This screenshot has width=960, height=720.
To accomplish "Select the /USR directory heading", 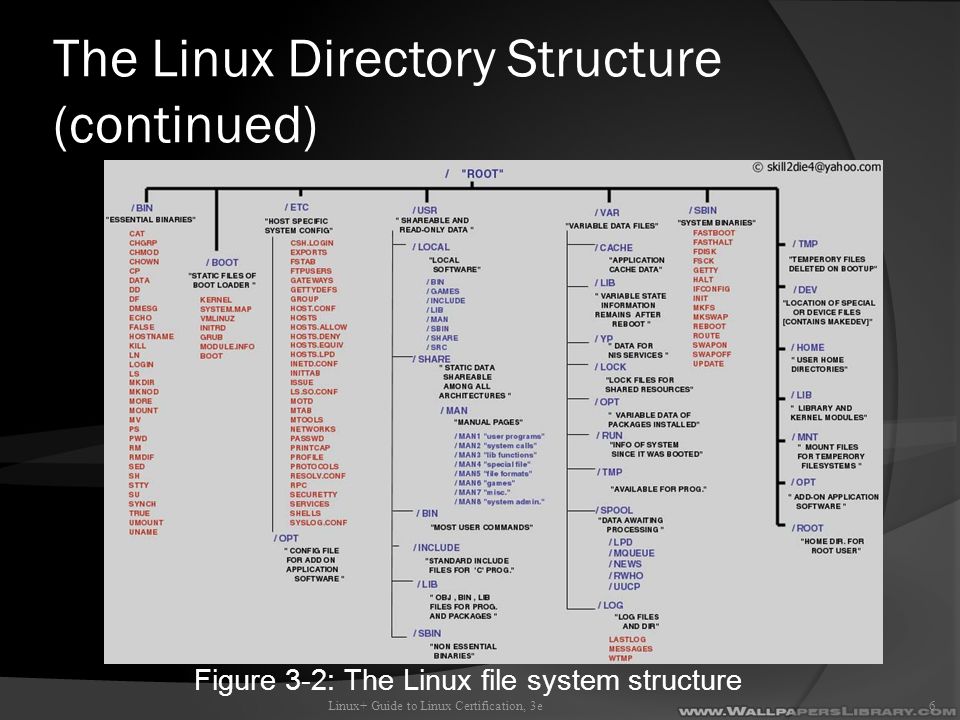I will click(424, 210).
